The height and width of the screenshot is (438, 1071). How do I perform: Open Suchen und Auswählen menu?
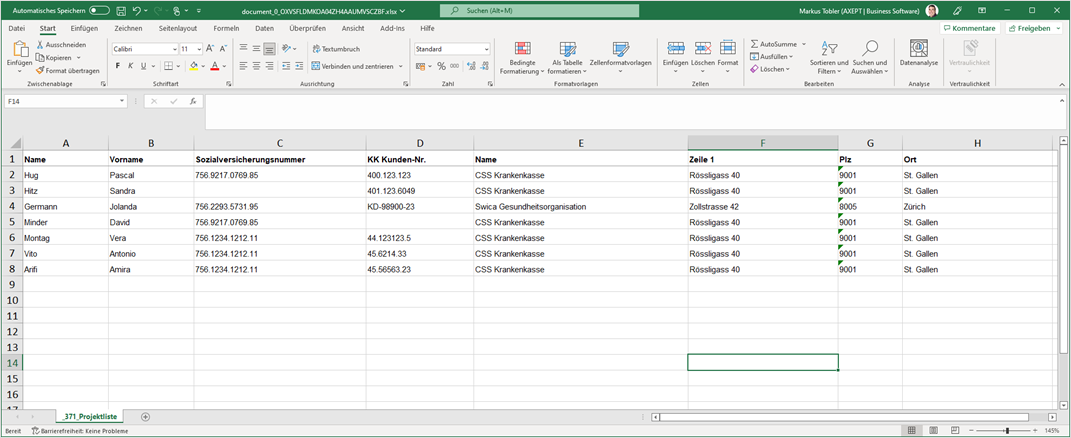pyautogui.click(x=870, y=58)
